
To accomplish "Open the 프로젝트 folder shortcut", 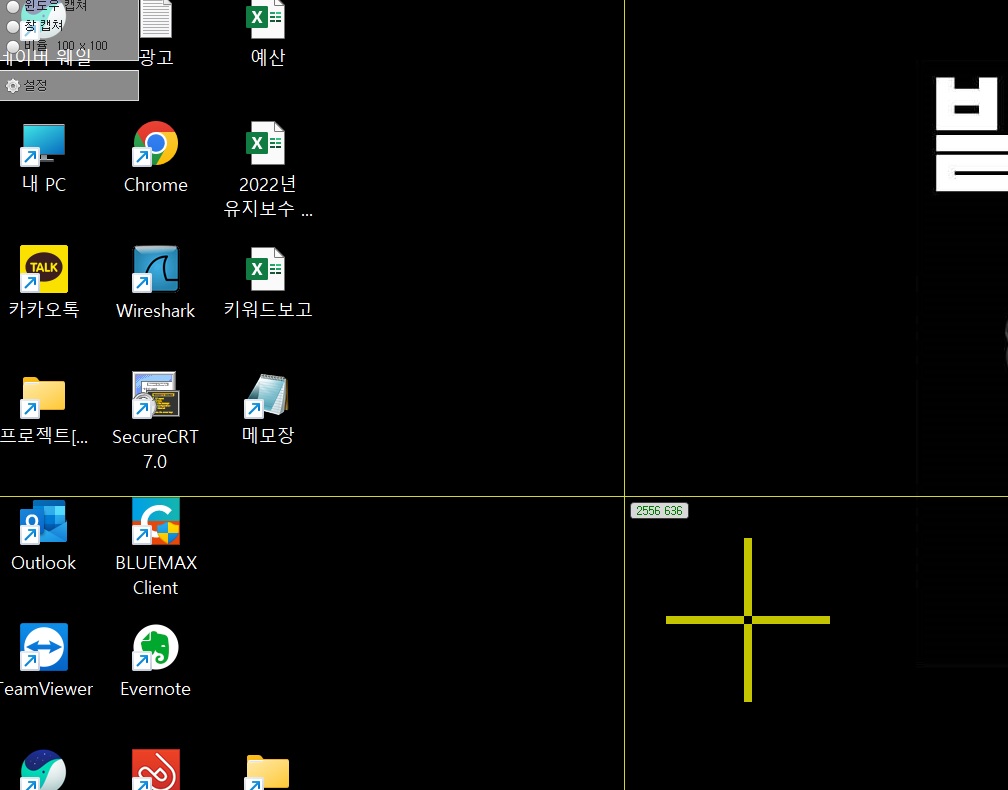I will [44, 410].
